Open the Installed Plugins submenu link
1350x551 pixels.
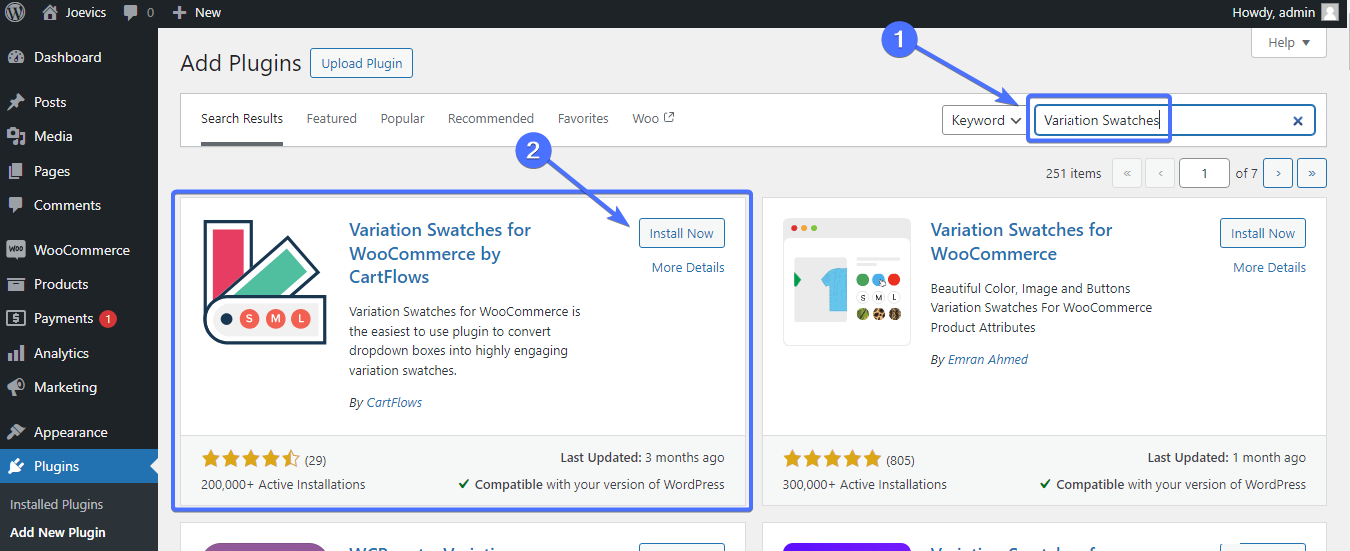(57, 504)
